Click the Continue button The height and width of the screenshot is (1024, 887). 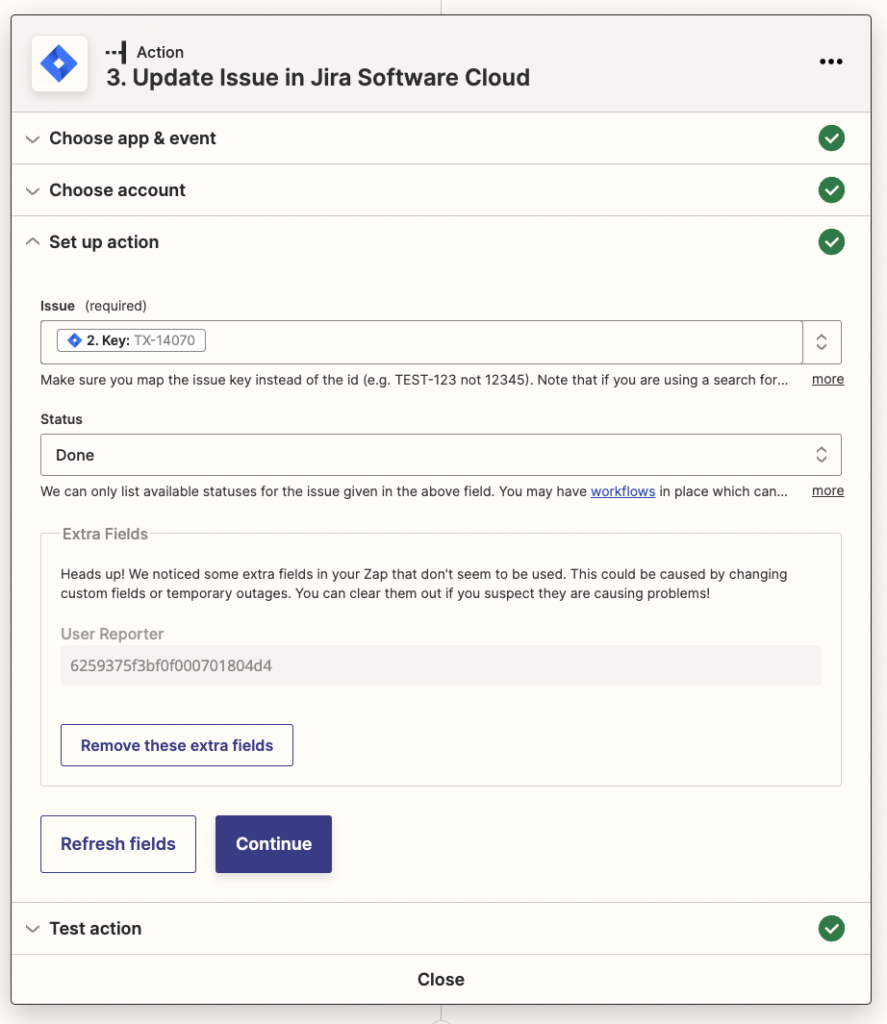pos(274,844)
